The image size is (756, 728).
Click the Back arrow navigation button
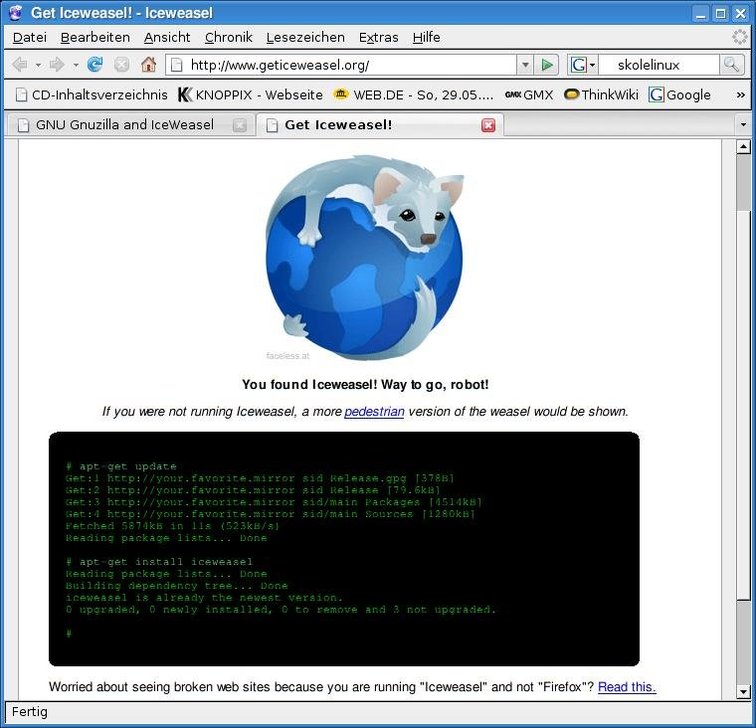[20, 64]
